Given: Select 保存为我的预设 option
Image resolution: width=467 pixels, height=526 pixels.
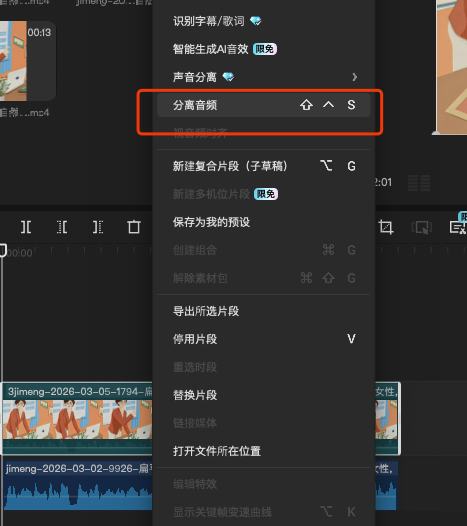Looking at the screenshot, I should point(263,222).
